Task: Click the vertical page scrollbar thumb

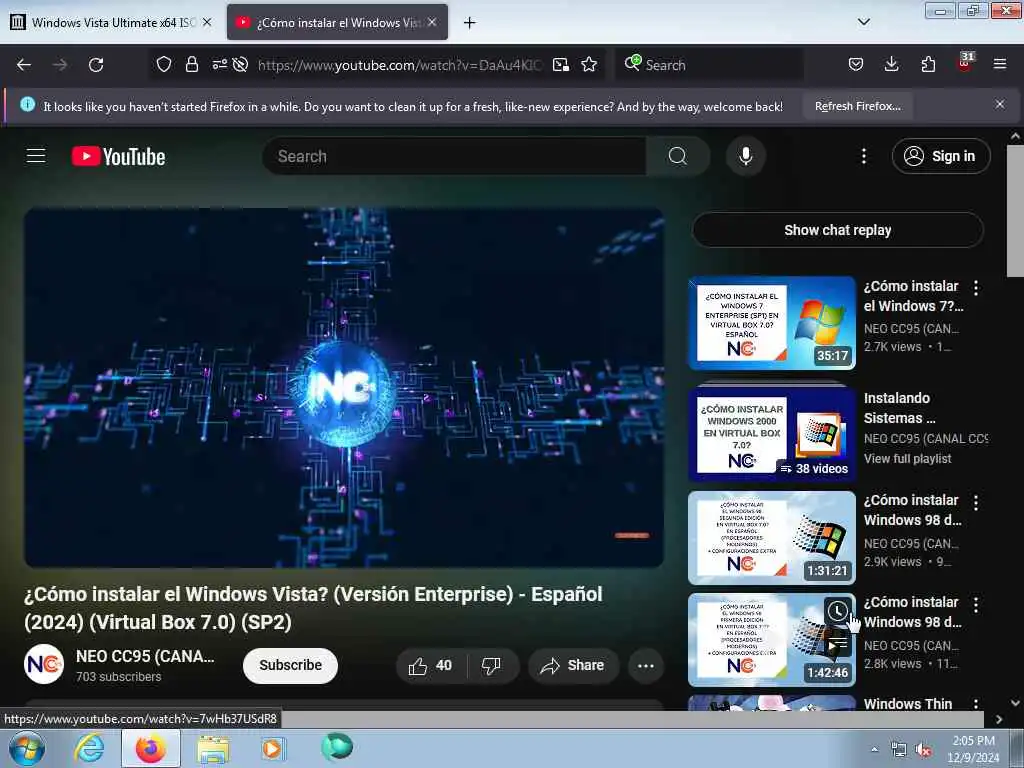Action: coord(1016,210)
